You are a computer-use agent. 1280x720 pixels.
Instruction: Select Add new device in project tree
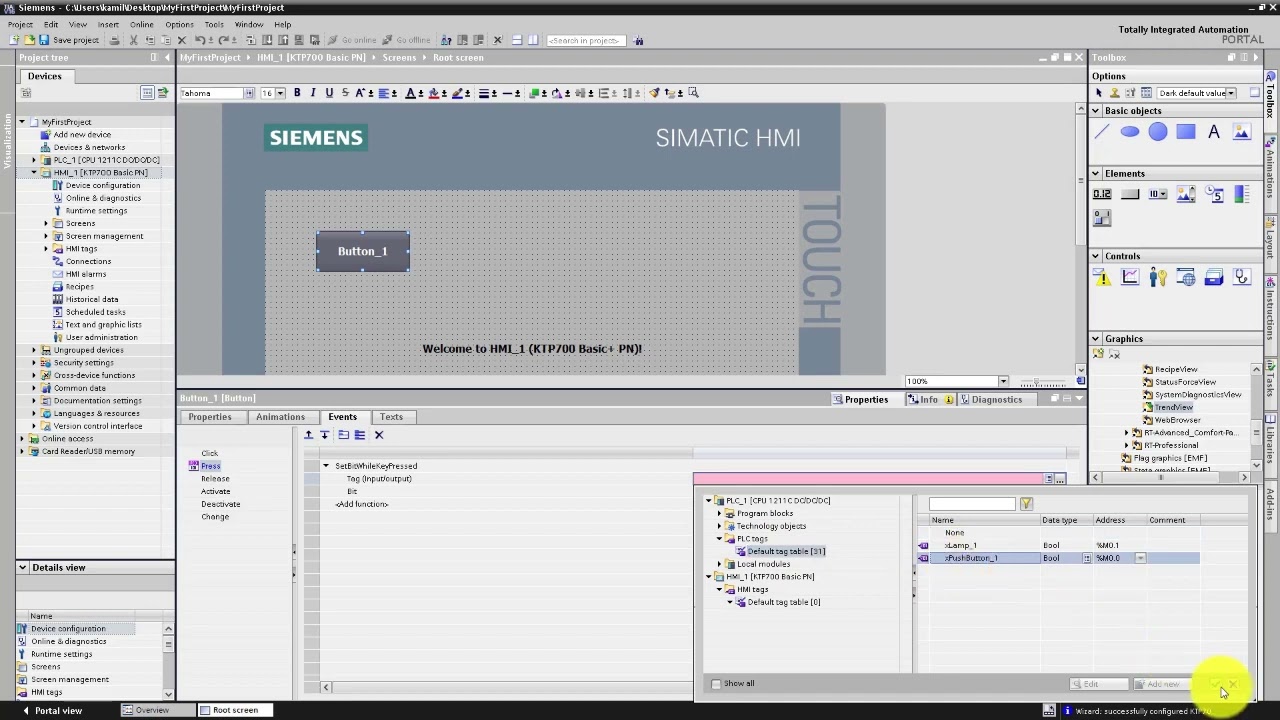pos(82,135)
